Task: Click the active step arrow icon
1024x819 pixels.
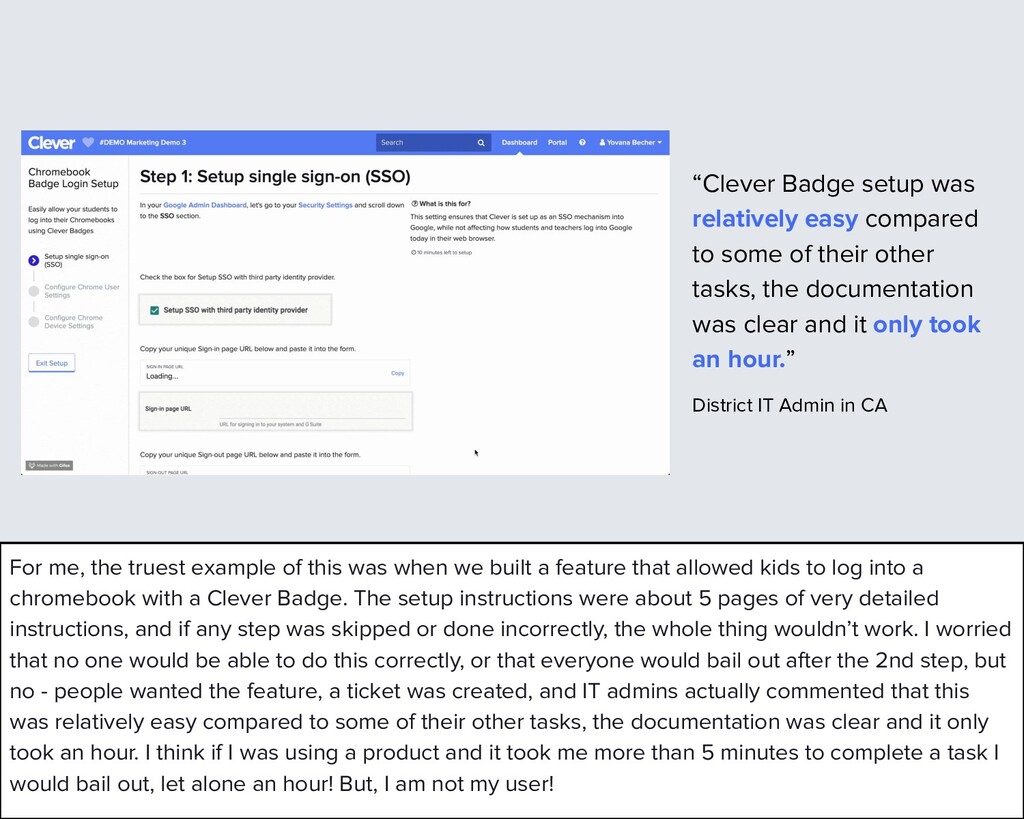Action: click(34, 261)
